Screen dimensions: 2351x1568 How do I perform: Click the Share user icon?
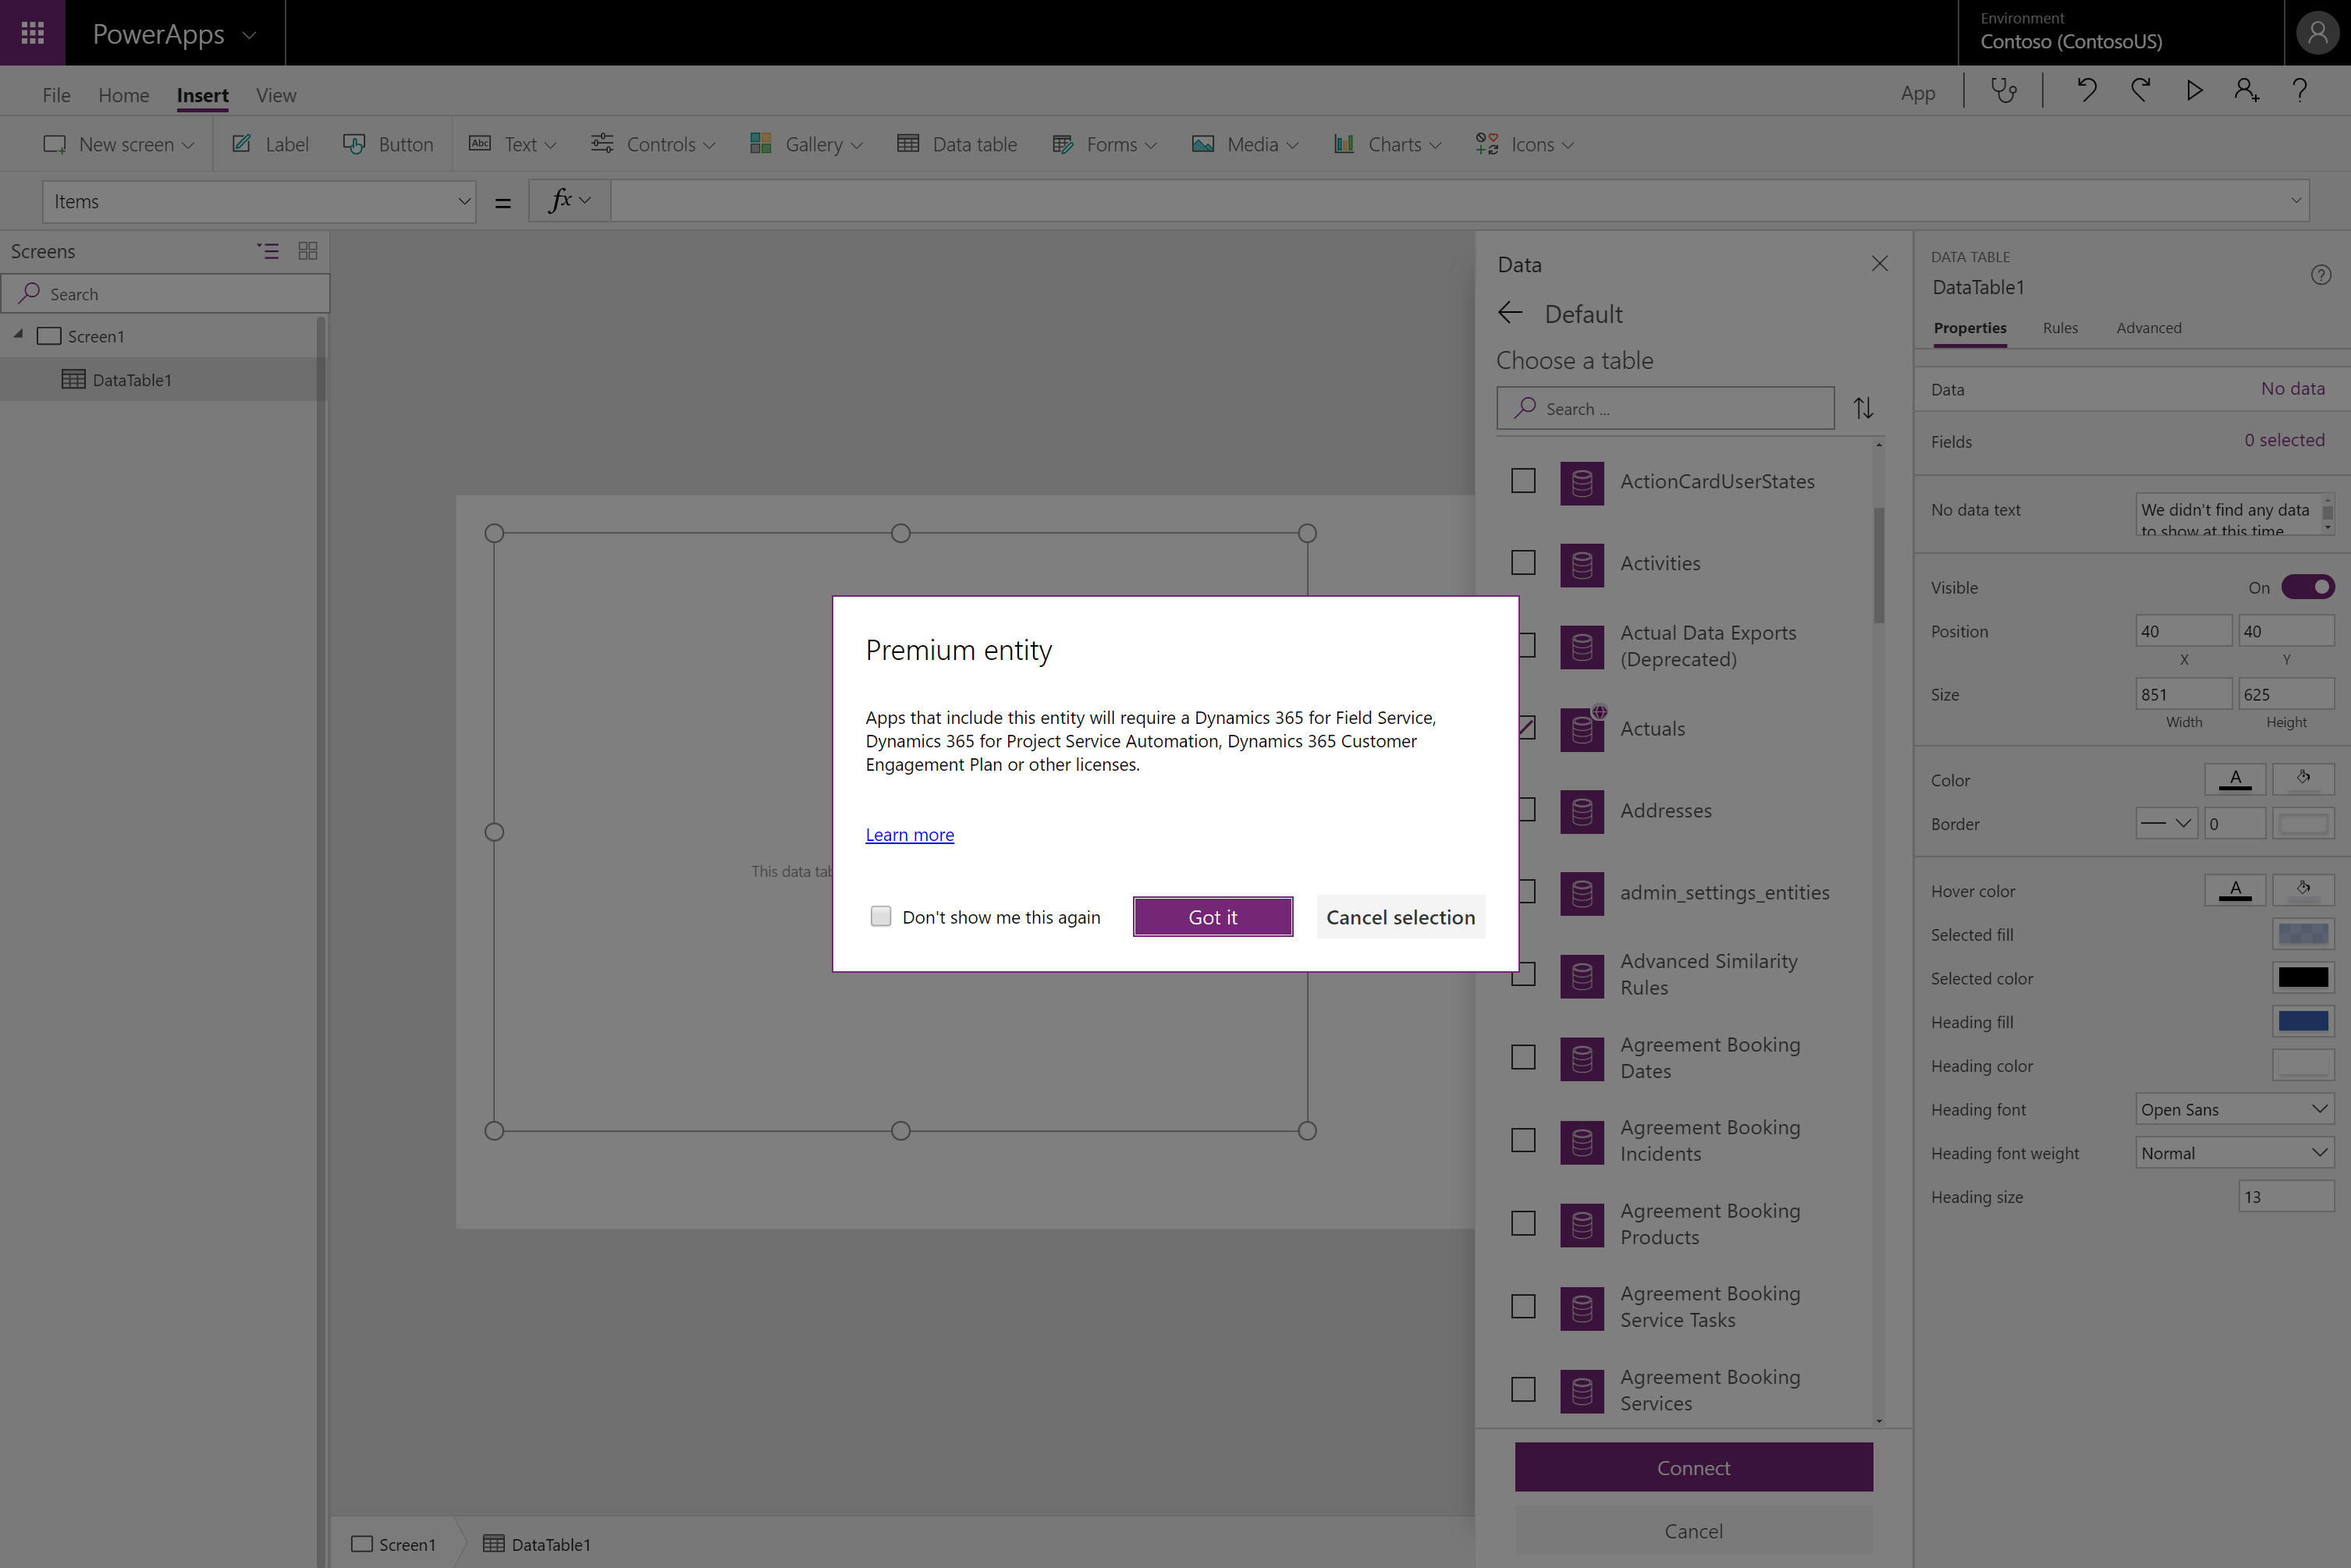tap(2247, 91)
